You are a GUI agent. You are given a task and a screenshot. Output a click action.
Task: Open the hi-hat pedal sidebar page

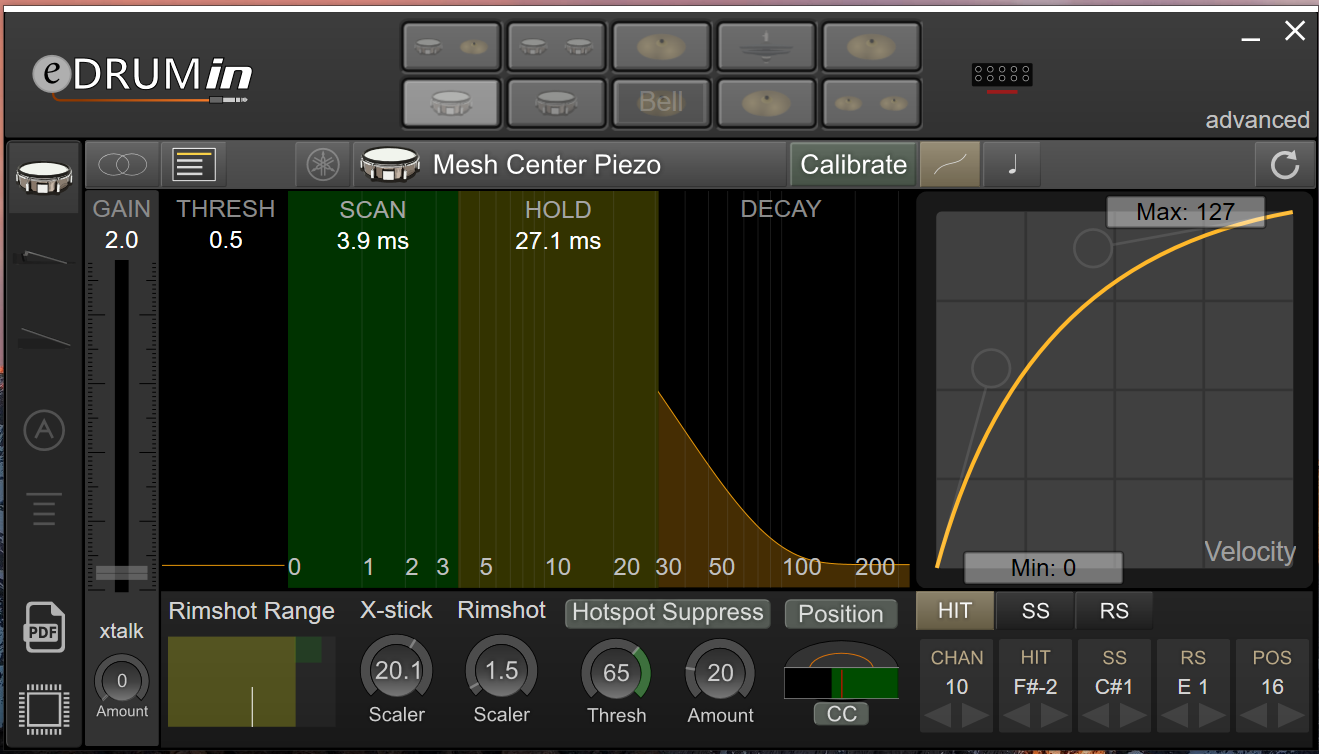point(44,257)
